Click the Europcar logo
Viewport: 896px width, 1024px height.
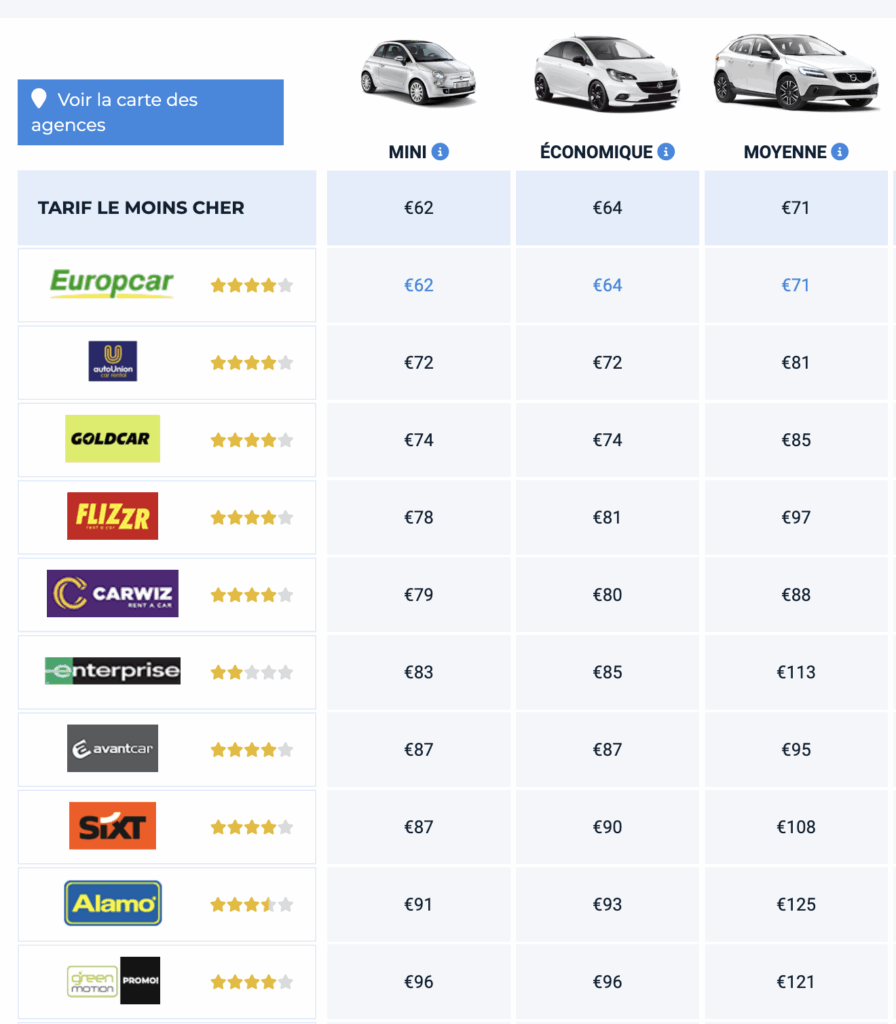click(x=112, y=284)
